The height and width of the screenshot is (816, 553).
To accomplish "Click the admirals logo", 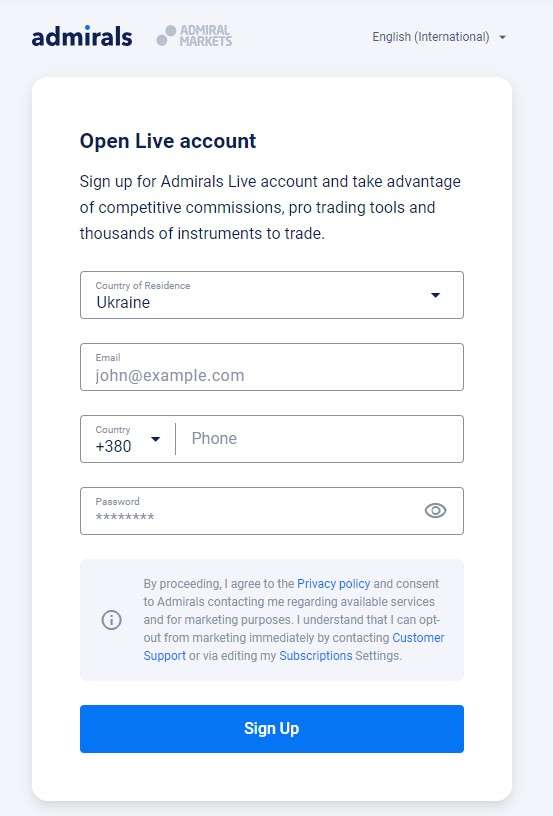I will tap(82, 36).
